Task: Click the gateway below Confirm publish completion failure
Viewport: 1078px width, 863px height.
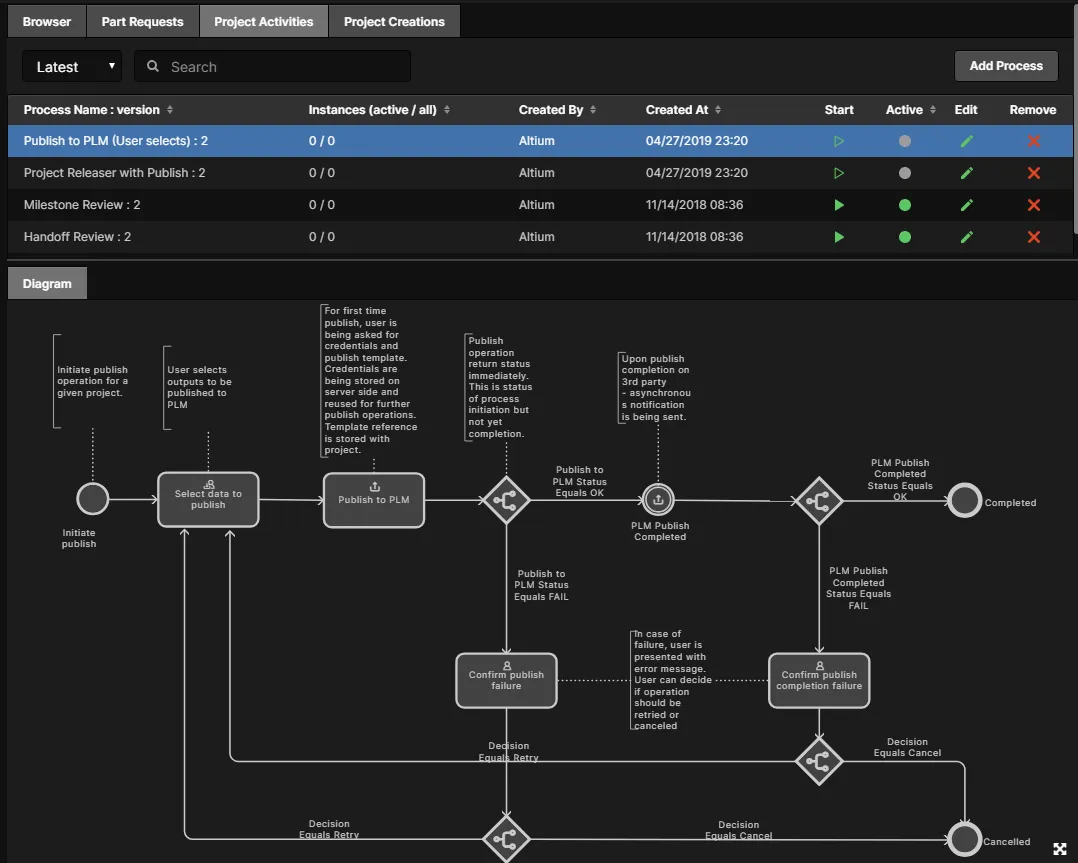Action: [x=819, y=761]
